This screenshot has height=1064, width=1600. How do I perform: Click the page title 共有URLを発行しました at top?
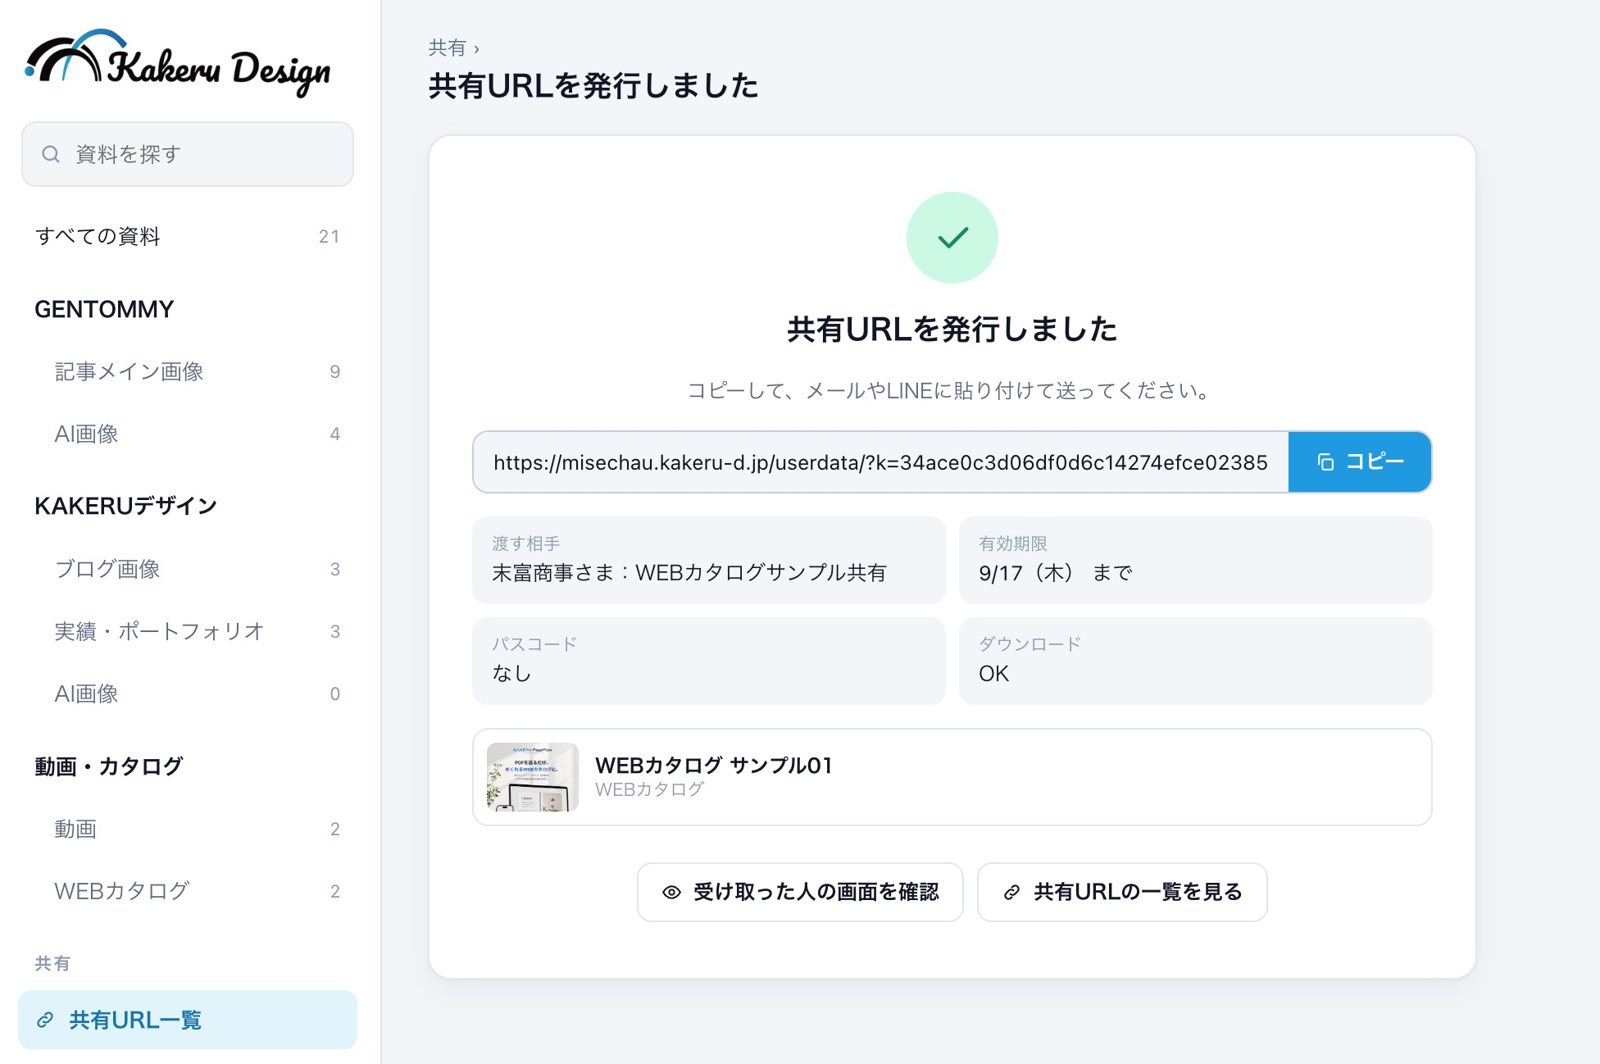point(593,86)
